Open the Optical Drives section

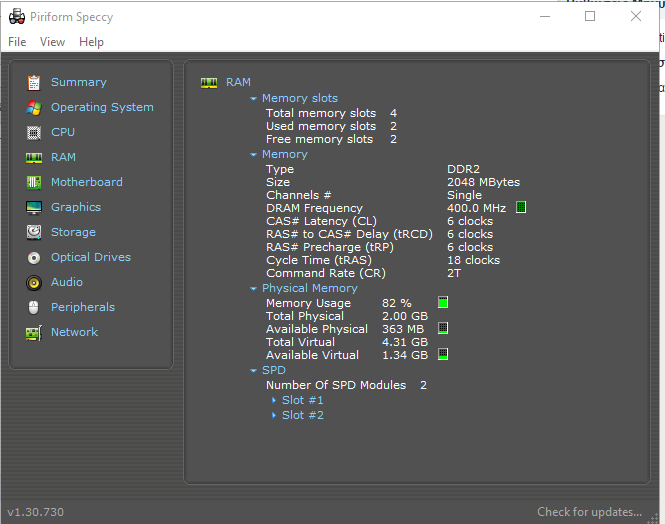coord(91,257)
